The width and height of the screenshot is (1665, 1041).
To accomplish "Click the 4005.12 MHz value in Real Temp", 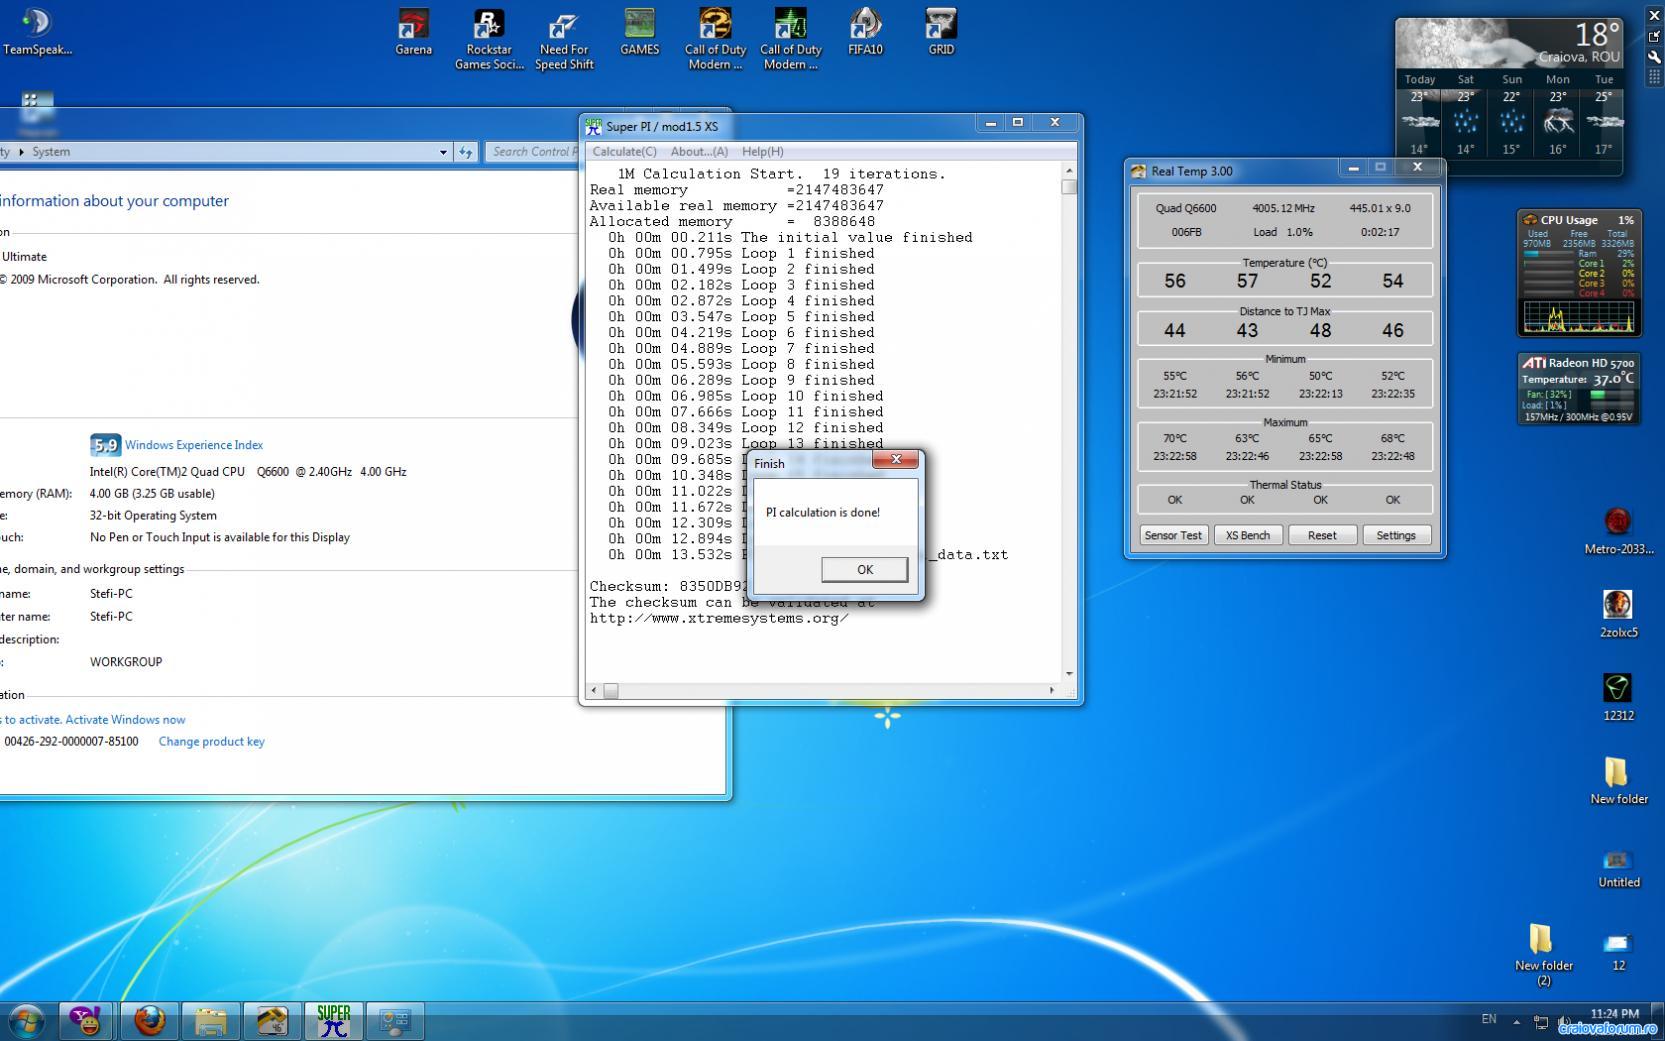I will click(x=1284, y=208).
